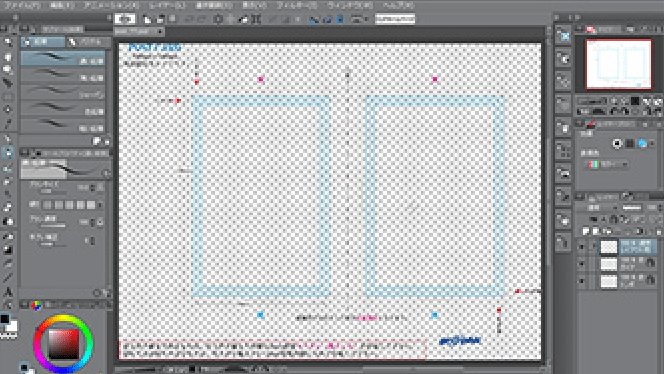Screen dimensions: 664x374
Task: Open the dropdown beside the snap icons
Action: coord(359,19)
